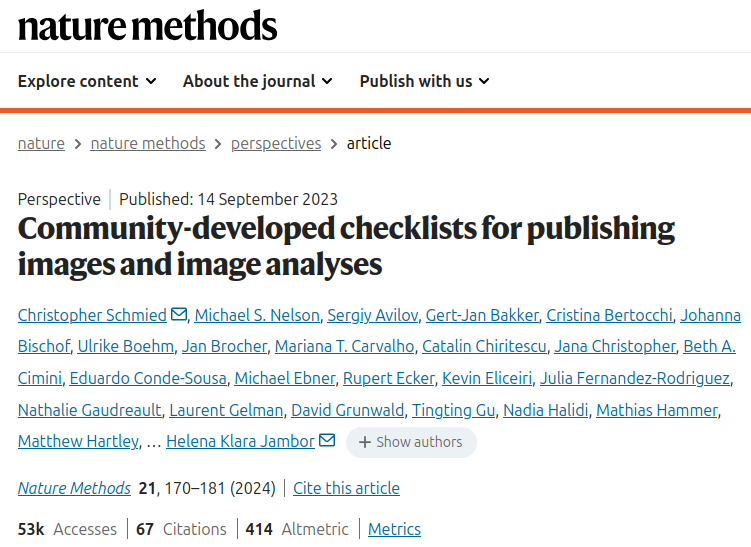The height and width of the screenshot is (547, 751).
Task: Show the full authors list
Action: point(411,442)
